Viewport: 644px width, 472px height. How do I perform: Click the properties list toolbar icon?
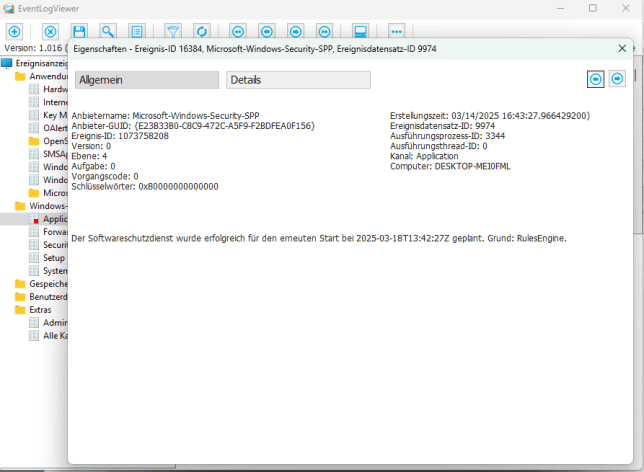136,32
